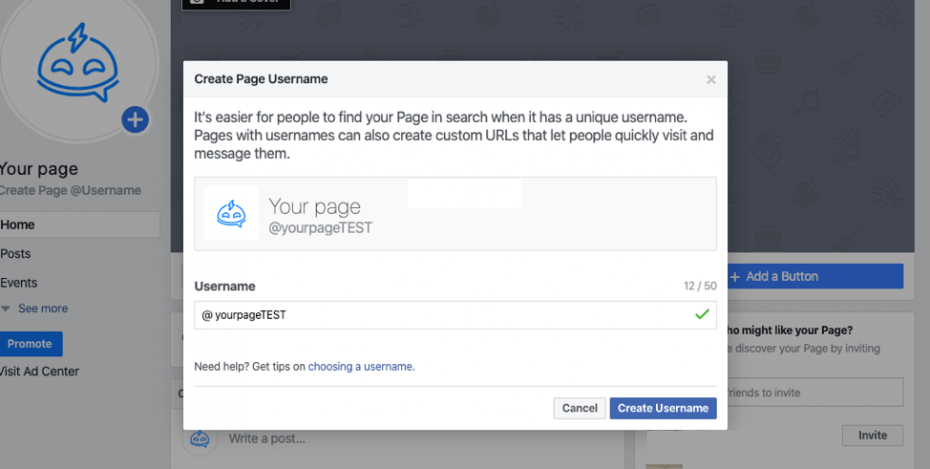Click the Your page title in sidebar
The width and height of the screenshot is (930, 469).
[x=39, y=169]
